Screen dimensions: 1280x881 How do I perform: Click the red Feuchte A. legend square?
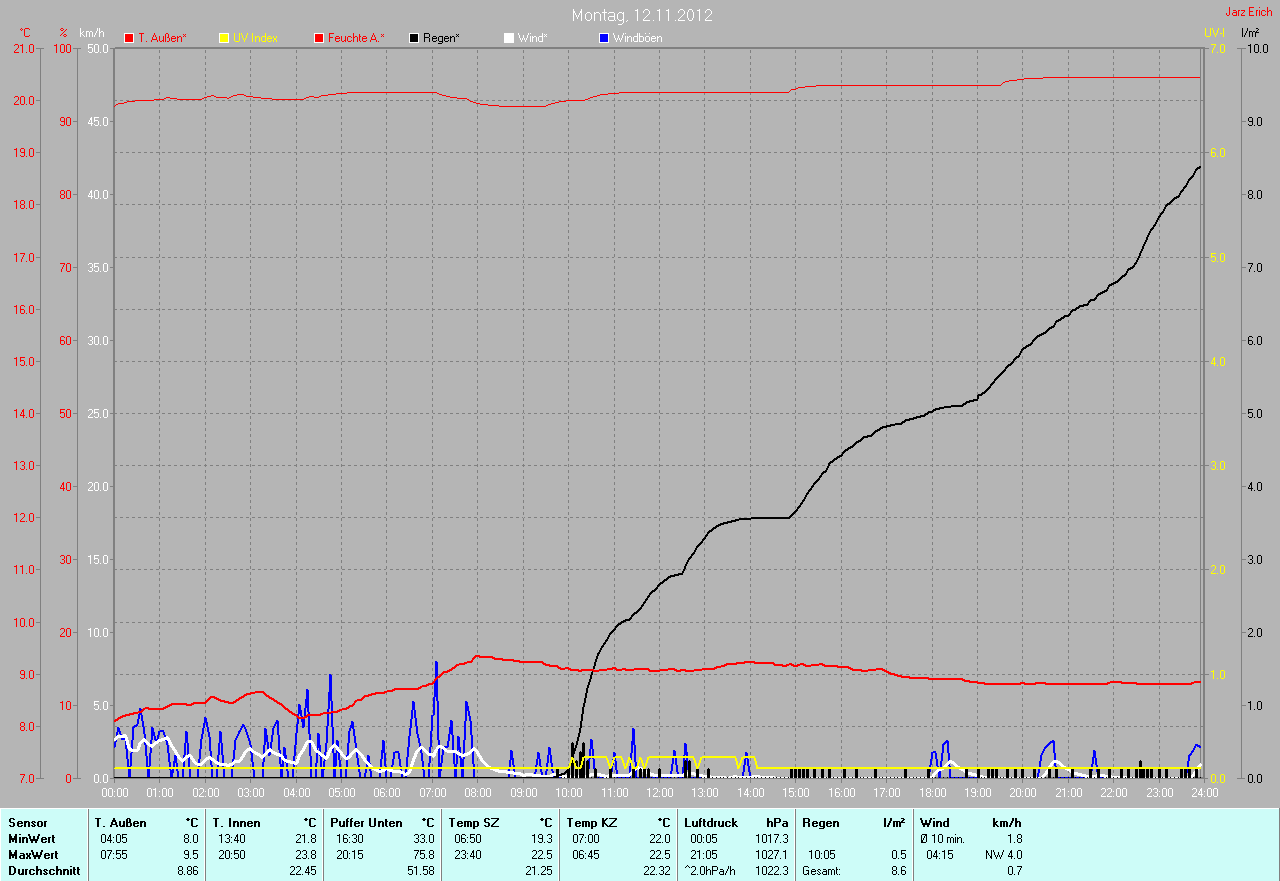coord(319,38)
